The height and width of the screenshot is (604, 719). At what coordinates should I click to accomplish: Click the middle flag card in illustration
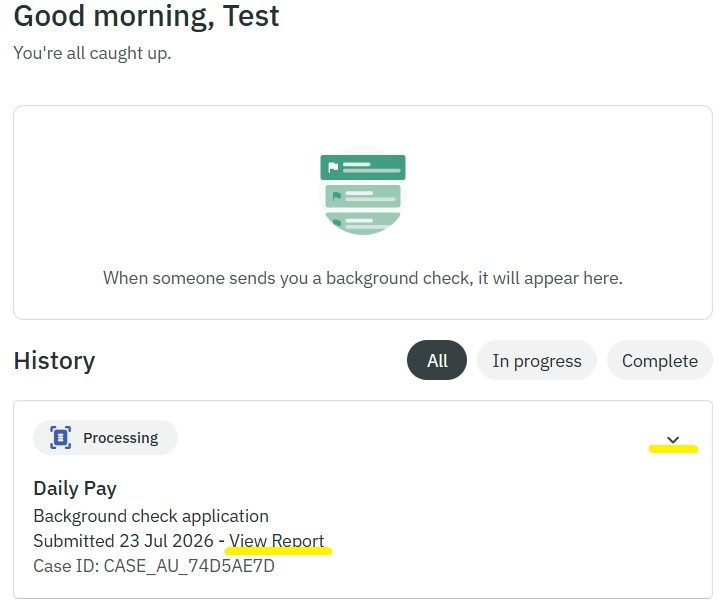point(363,196)
